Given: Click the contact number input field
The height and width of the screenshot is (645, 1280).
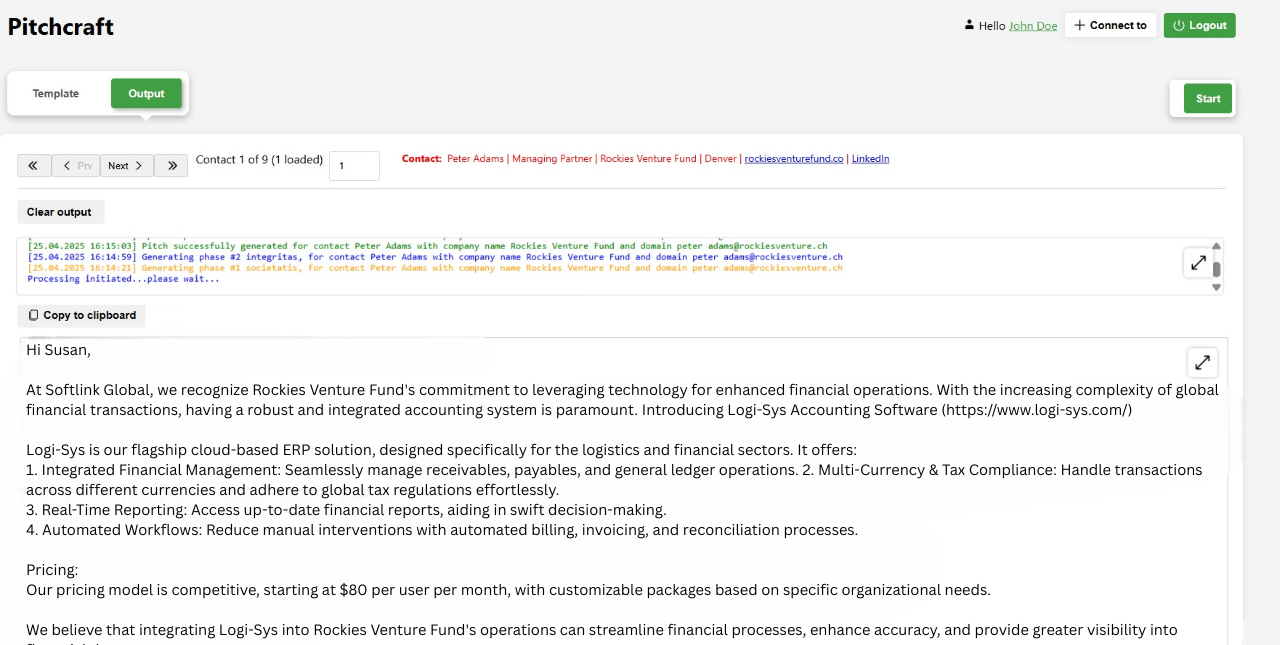Looking at the screenshot, I should click(x=355, y=166).
